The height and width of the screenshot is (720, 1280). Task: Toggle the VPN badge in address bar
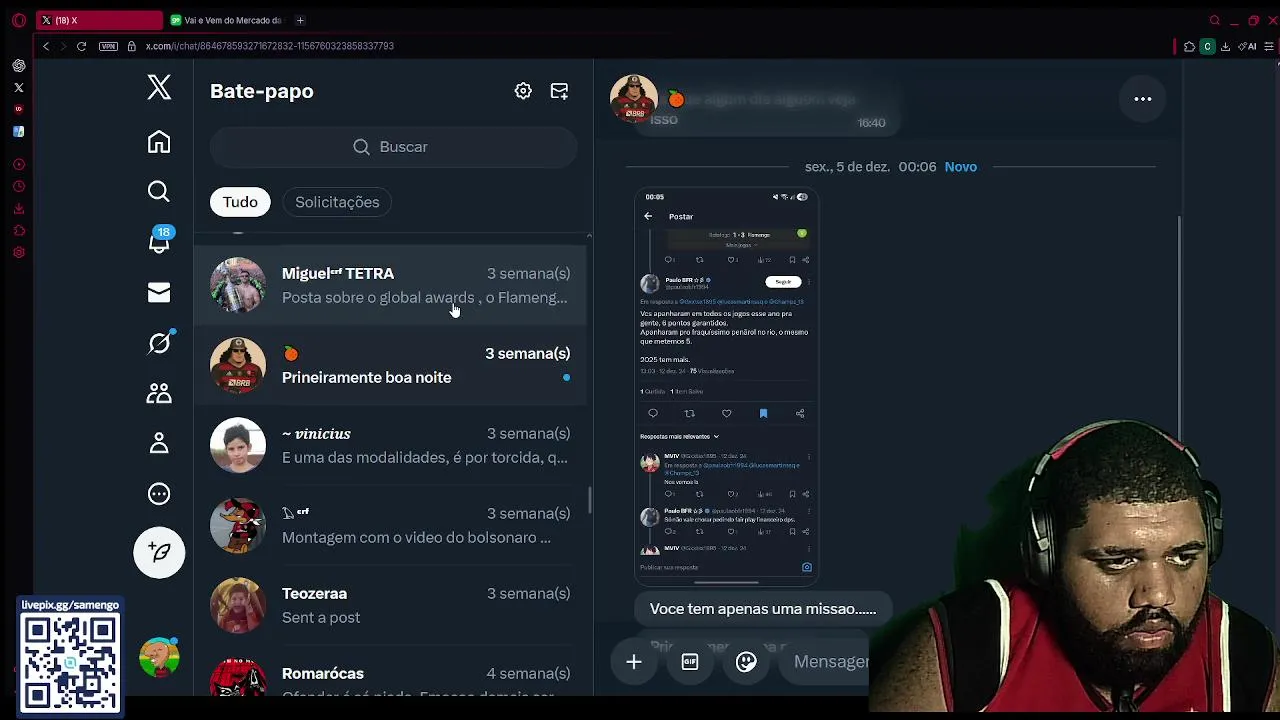coord(109,46)
